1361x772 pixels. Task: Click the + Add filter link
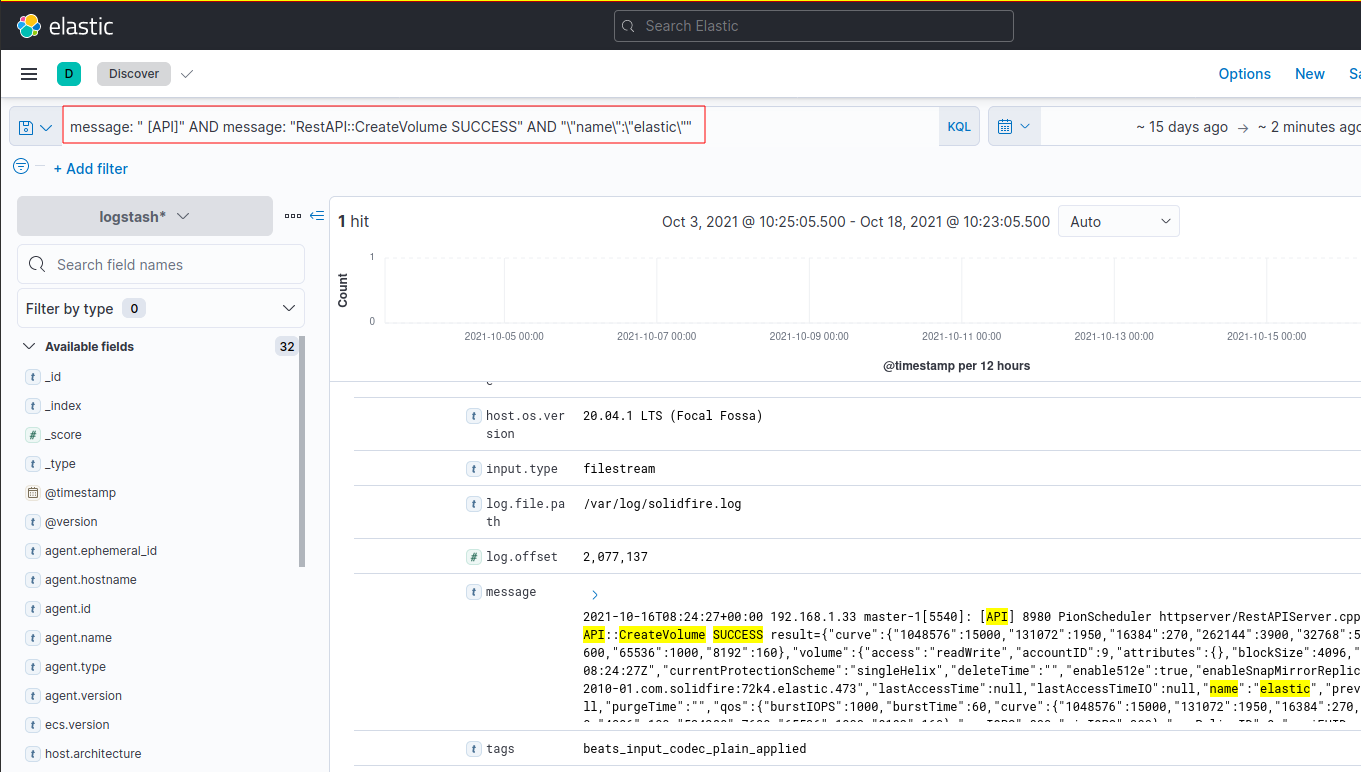coord(91,169)
